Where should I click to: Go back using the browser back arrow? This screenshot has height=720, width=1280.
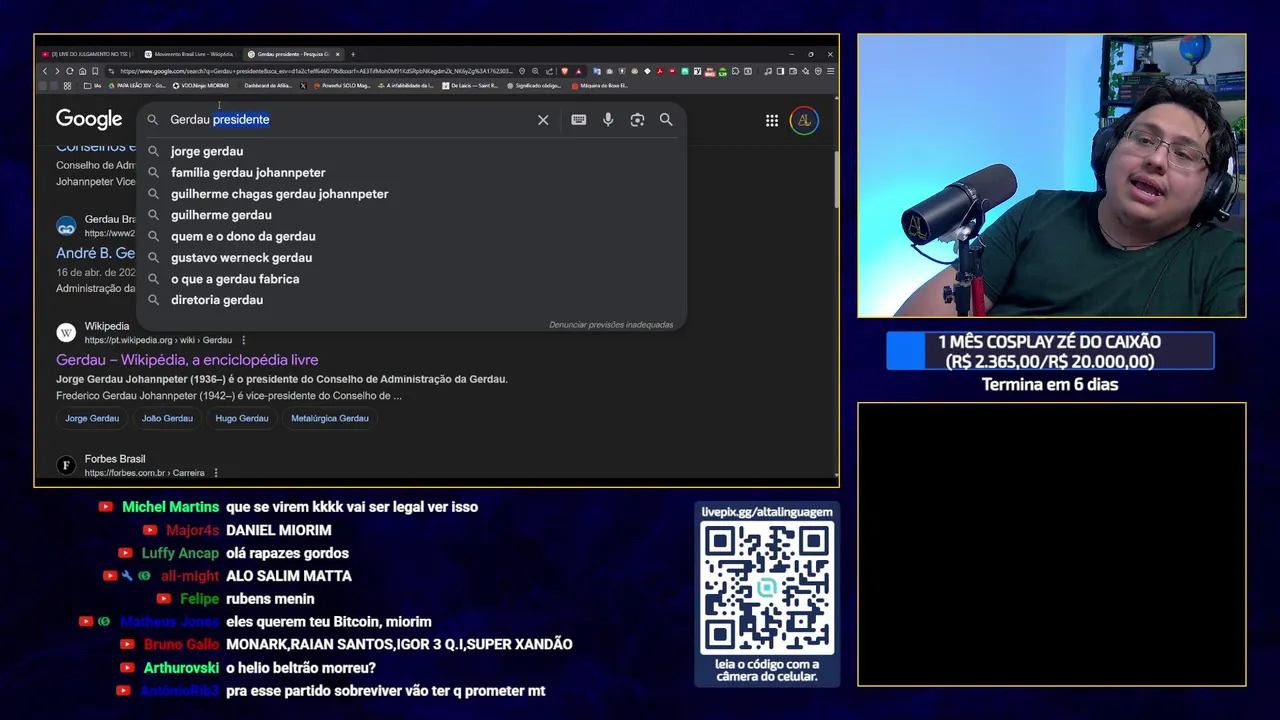tap(45, 71)
